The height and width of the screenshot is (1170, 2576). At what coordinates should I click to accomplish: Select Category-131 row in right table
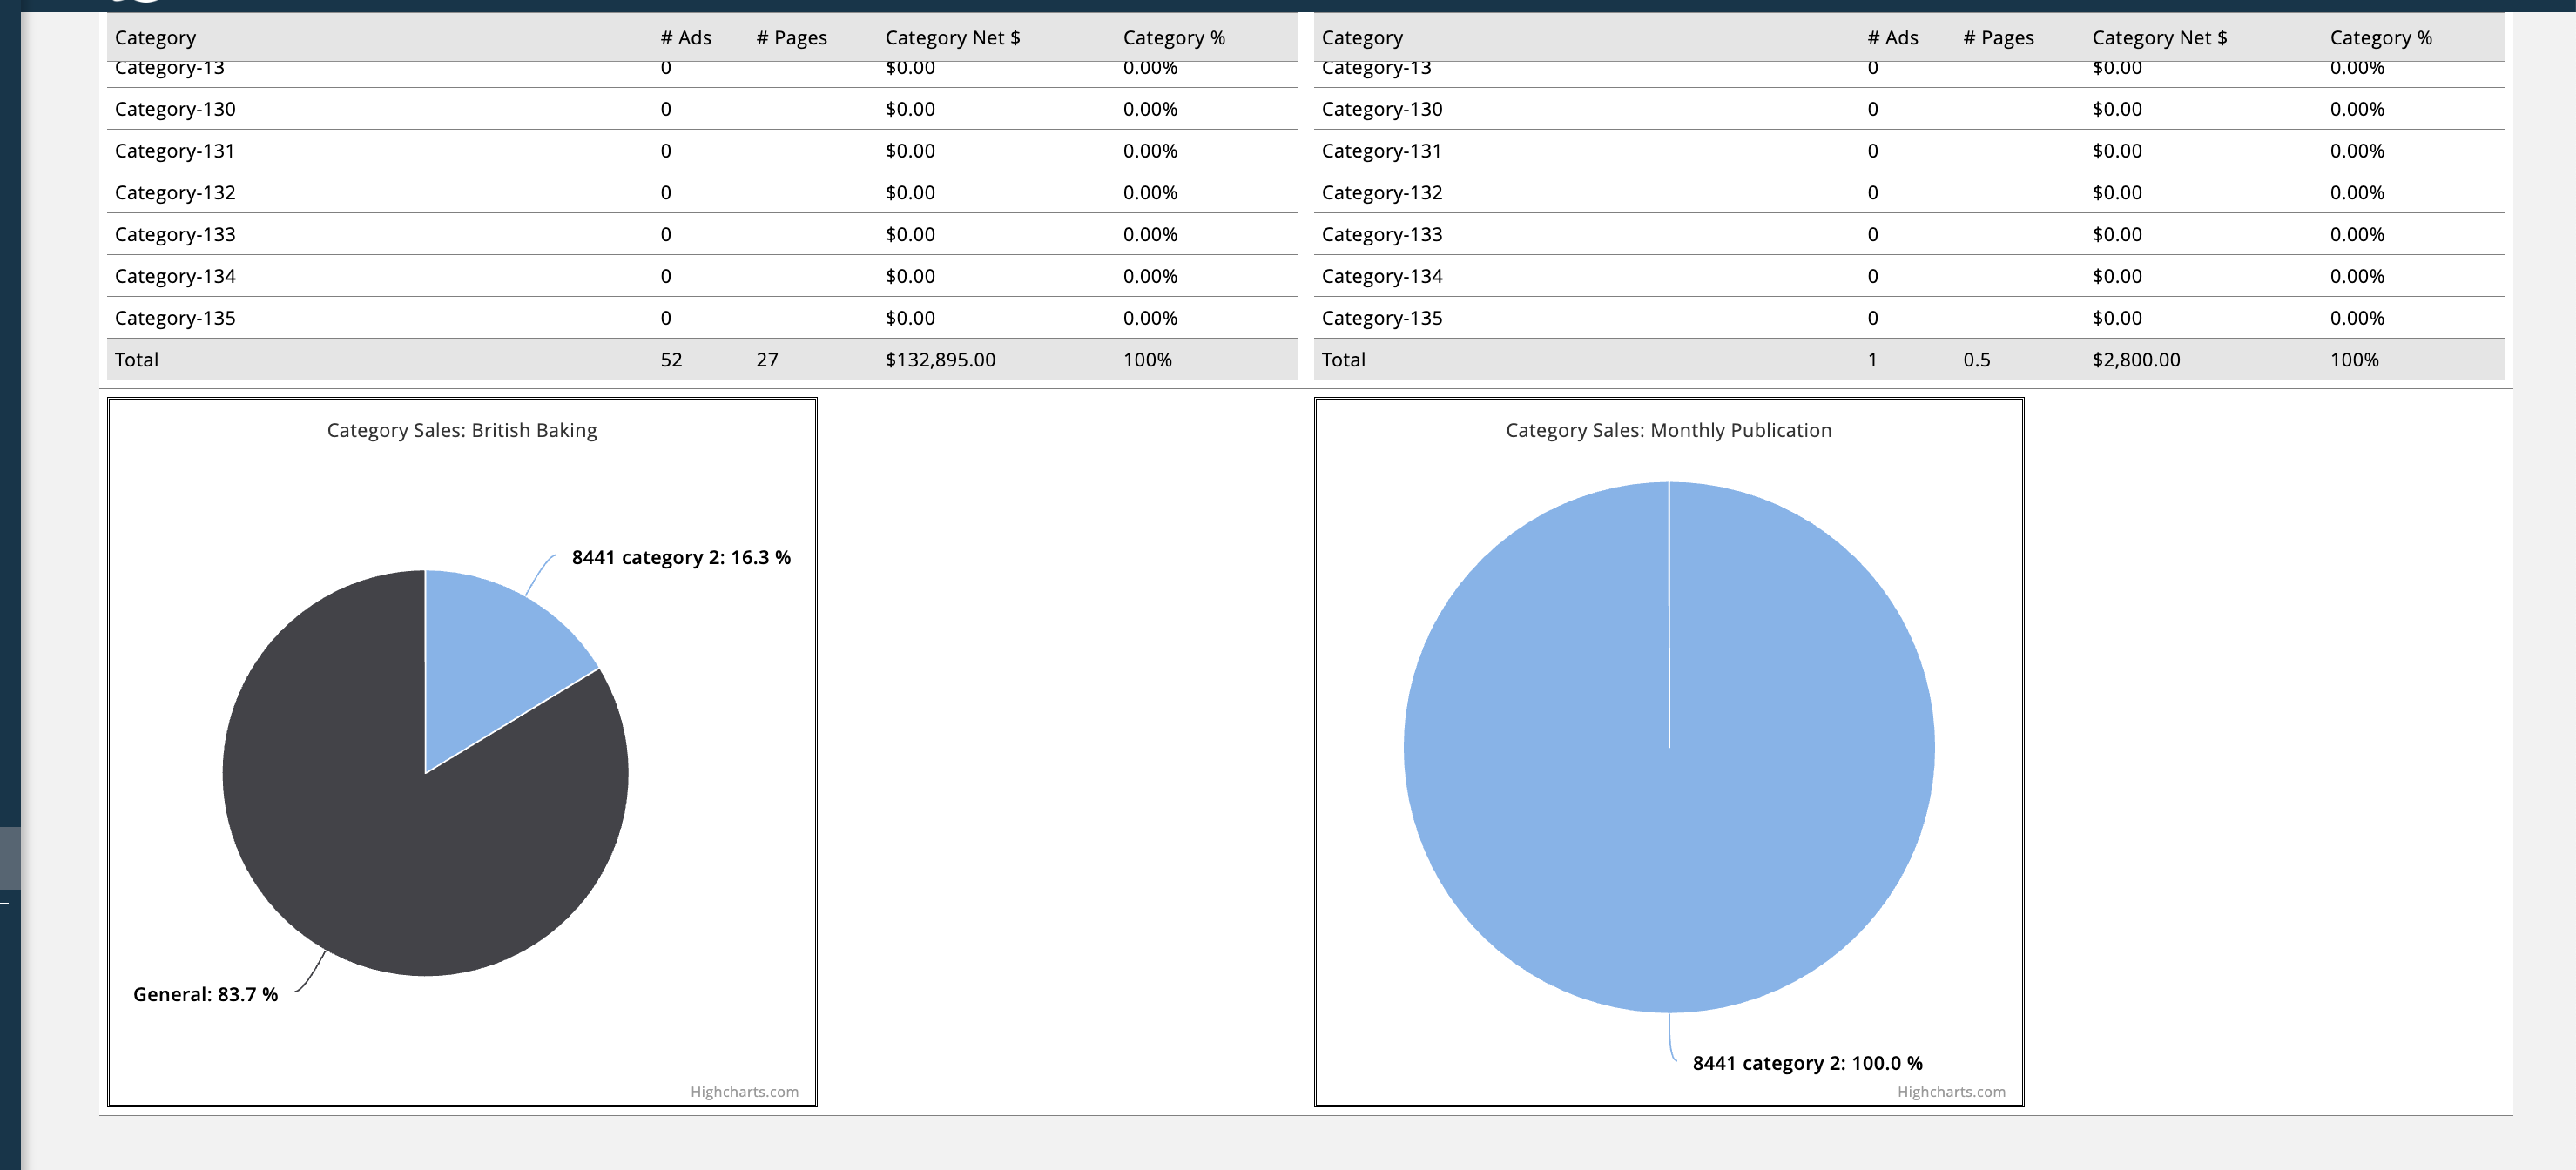1909,151
